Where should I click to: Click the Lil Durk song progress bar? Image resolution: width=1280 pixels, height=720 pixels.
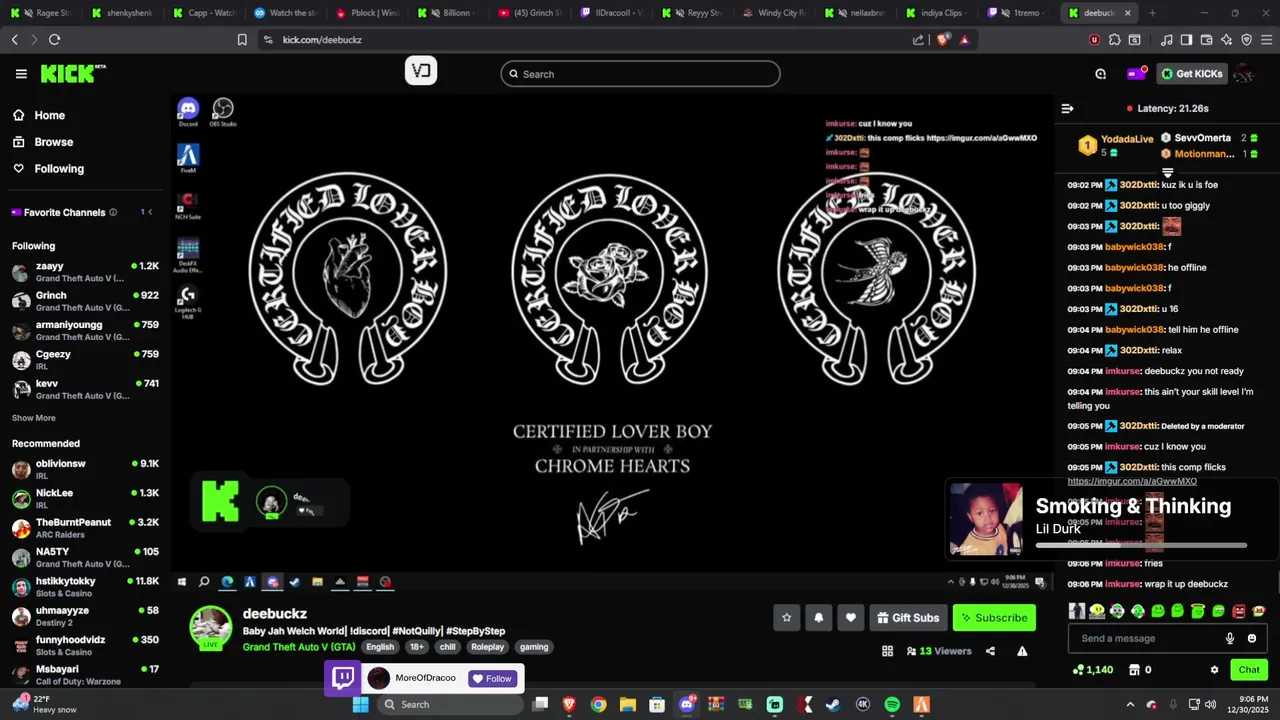tap(1141, 545)
